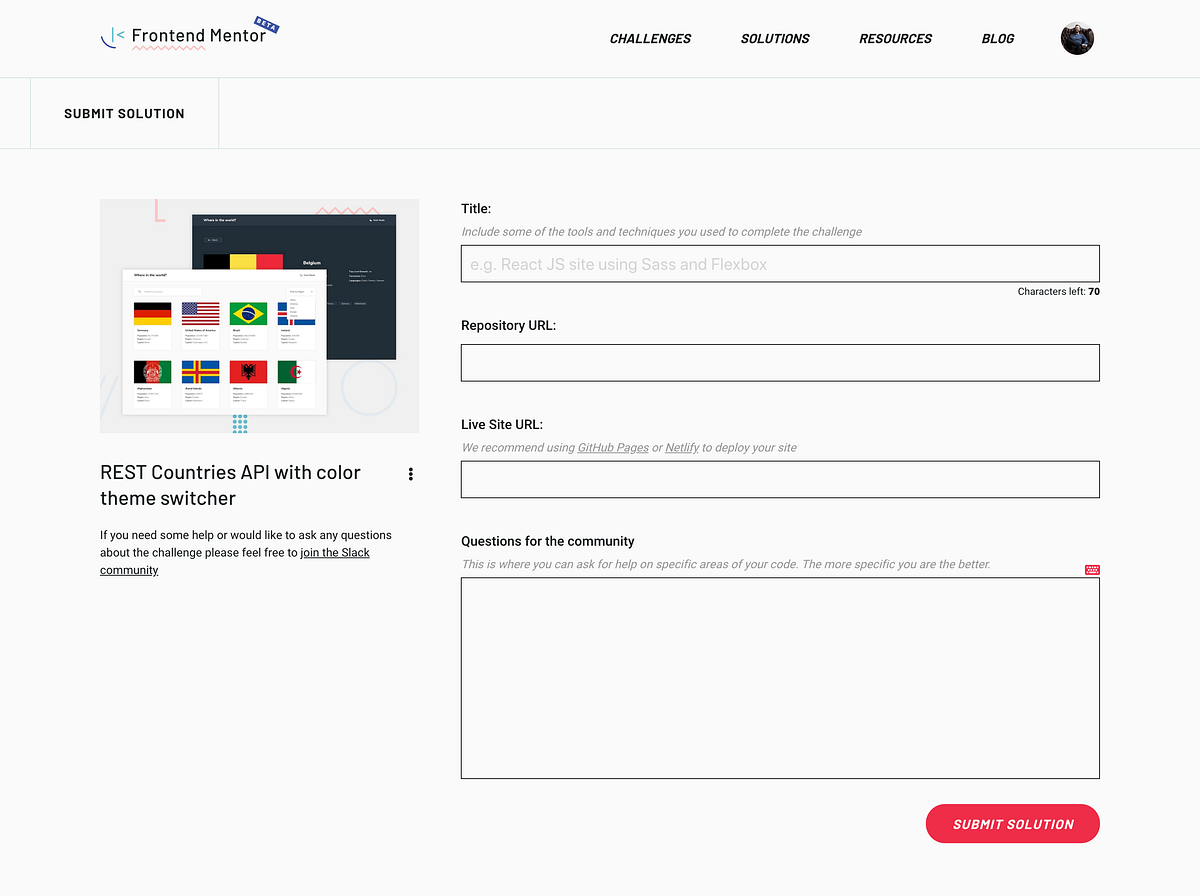Click the REST Countries challenge preview image
Screen dimensions: 1200x896
[x=259, y=315]
